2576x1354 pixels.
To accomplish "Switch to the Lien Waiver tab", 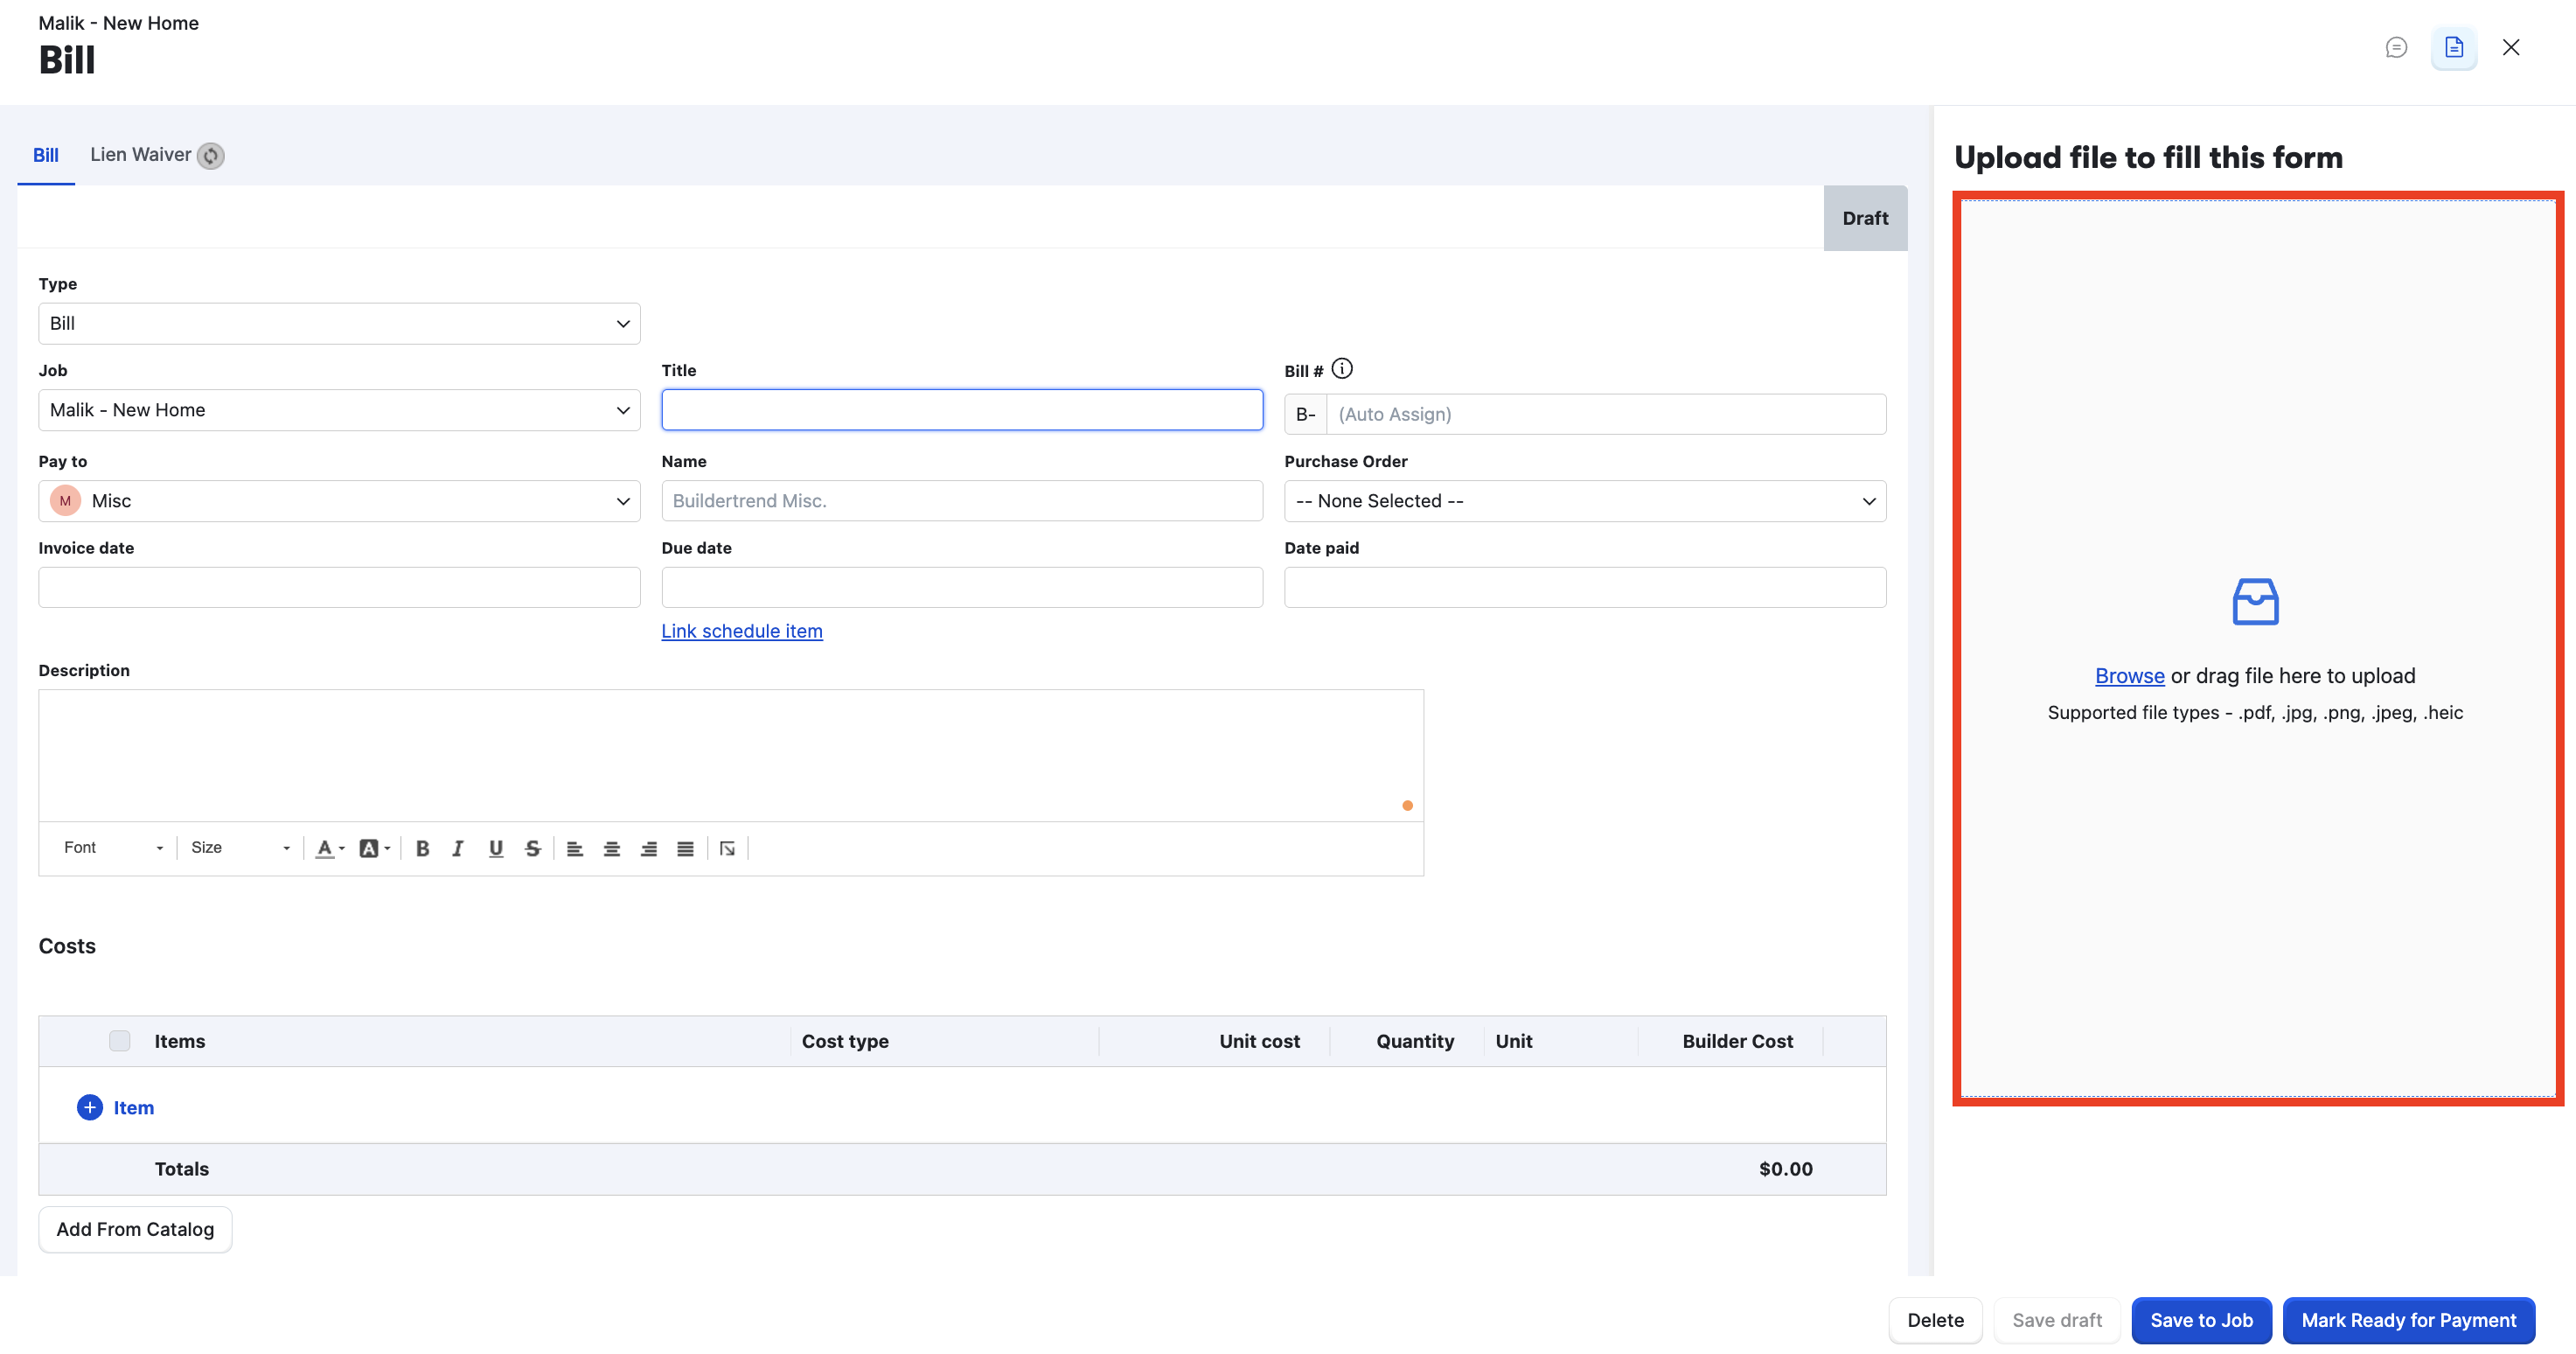I will (x=141, y=155).
